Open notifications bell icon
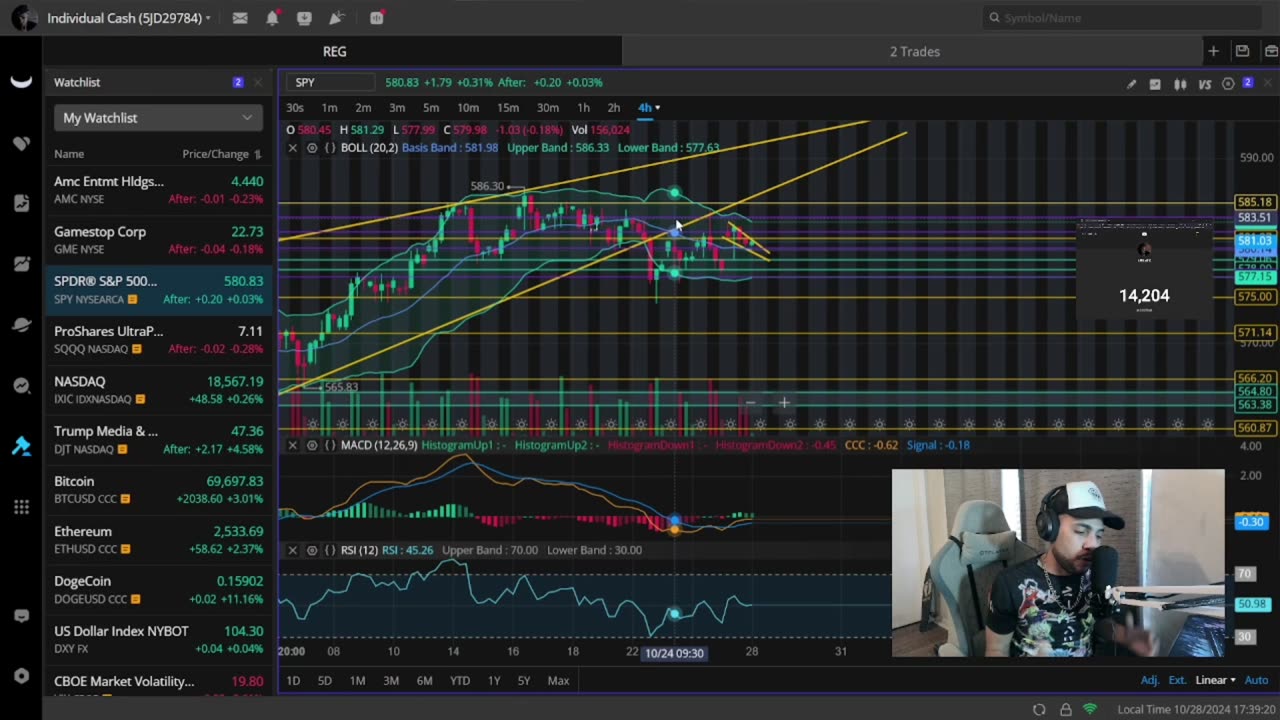Viewport: 1280px width, 720px height. [272, 18]
